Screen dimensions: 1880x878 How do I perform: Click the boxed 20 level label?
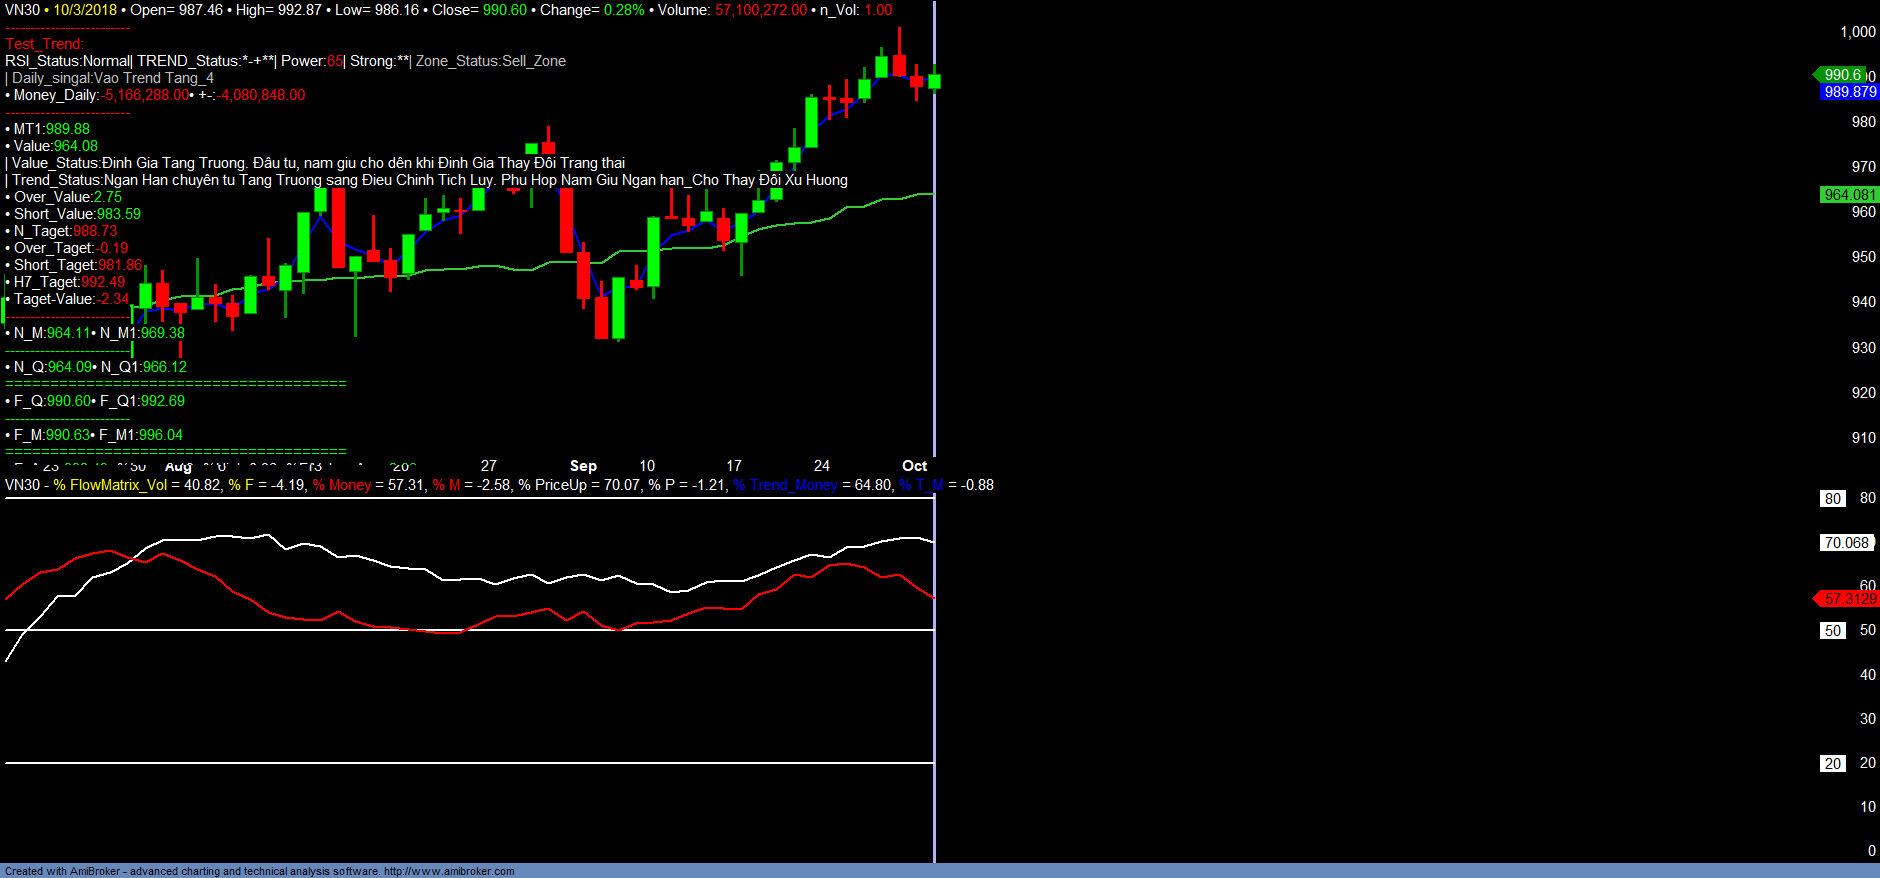pos(1832,764)
